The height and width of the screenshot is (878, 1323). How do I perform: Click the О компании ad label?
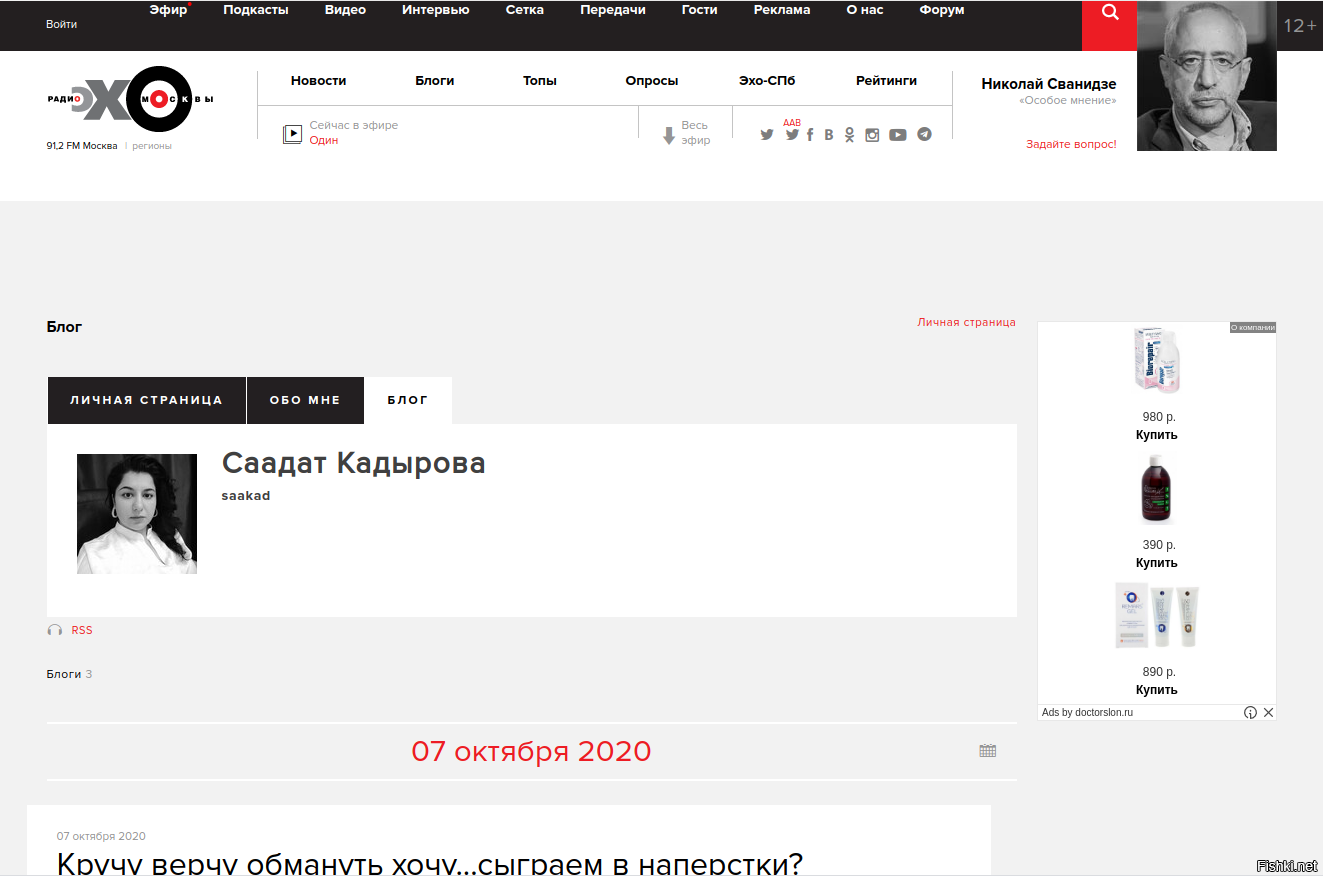(x=1253, y=327)
